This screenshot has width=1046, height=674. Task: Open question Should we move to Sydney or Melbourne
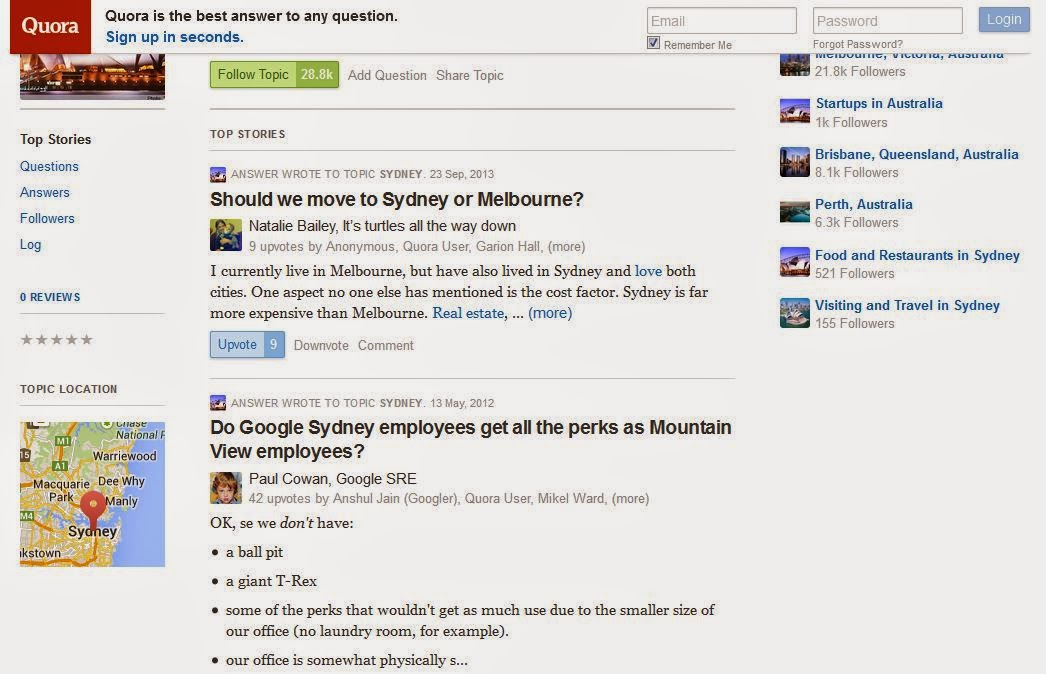[x=397, y=200]
